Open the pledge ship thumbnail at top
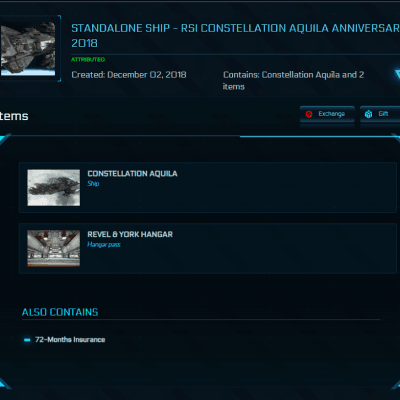Screen dimensions: 400x400 point(28,49)
